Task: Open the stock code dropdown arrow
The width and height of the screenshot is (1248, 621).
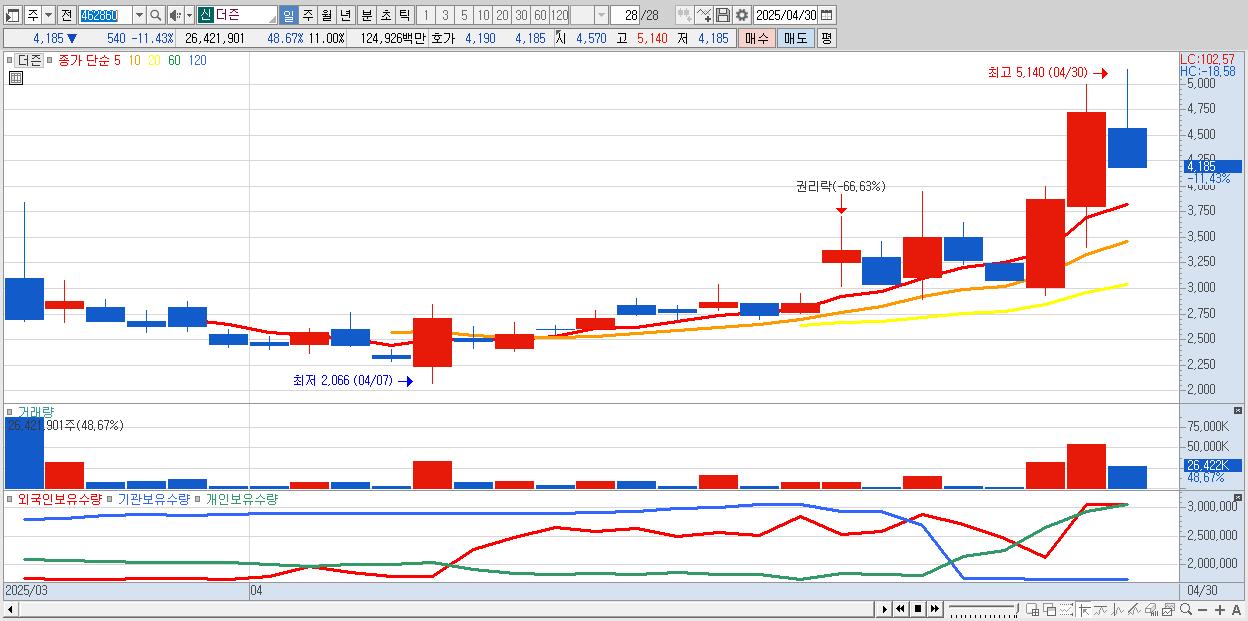Action: coord(139,15)
